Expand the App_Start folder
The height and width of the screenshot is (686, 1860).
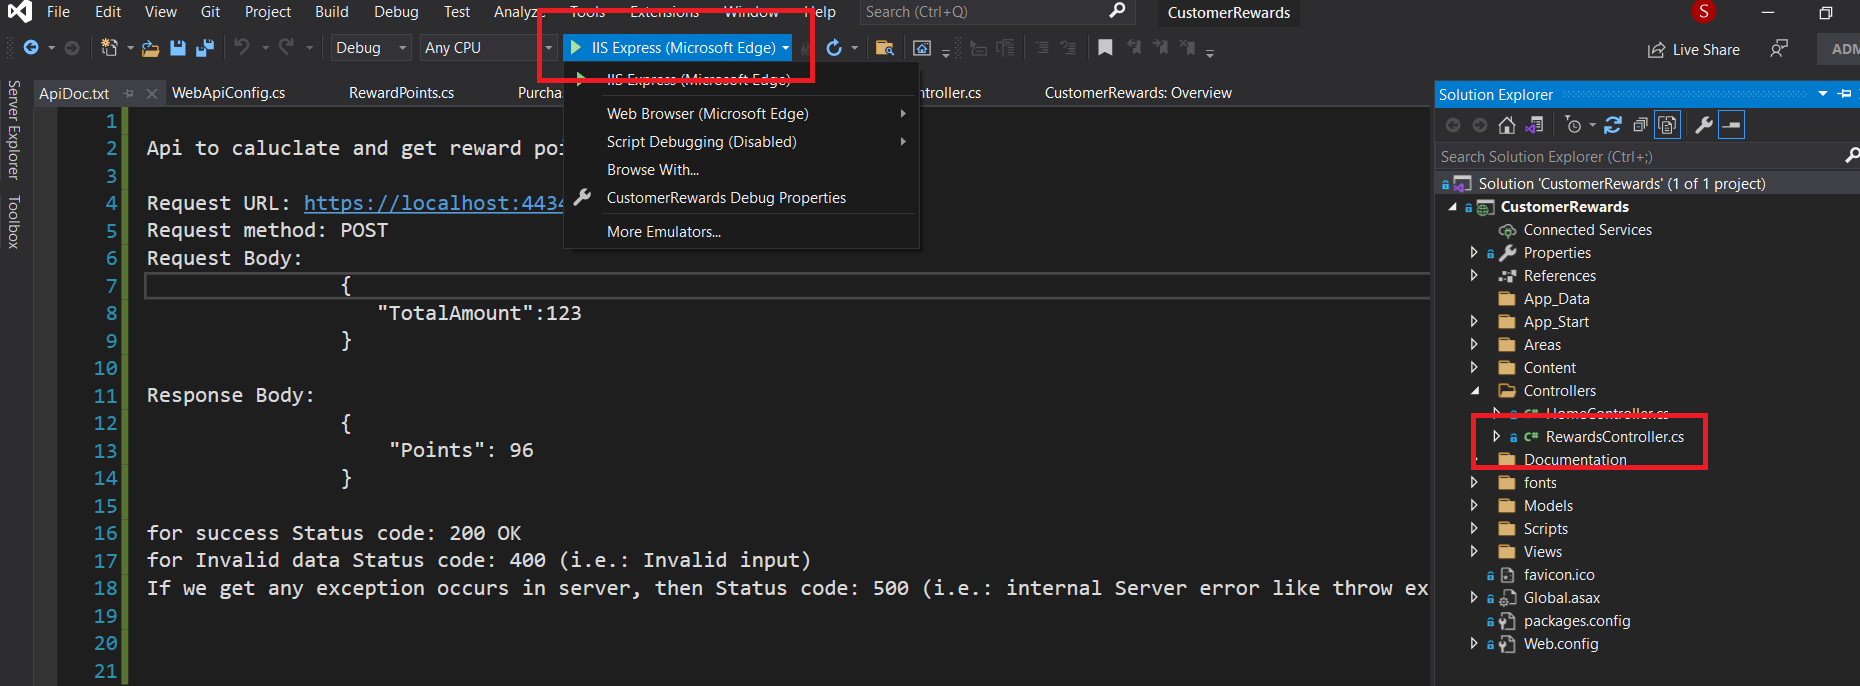tap(1474, 322)
